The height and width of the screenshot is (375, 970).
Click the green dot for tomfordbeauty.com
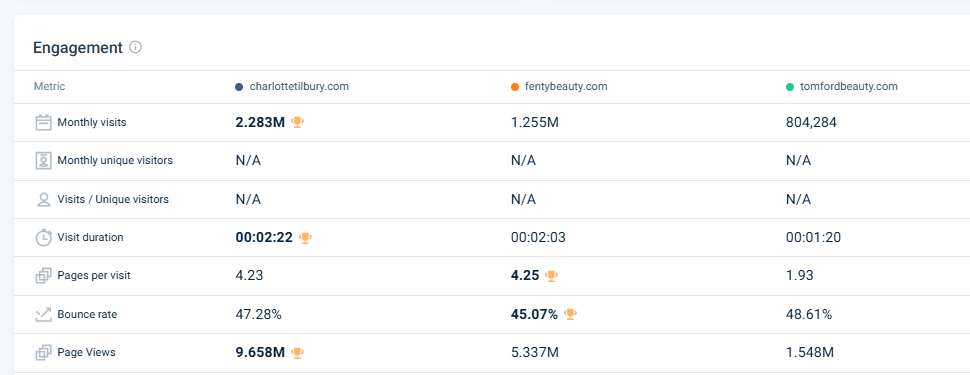point(789,87)
